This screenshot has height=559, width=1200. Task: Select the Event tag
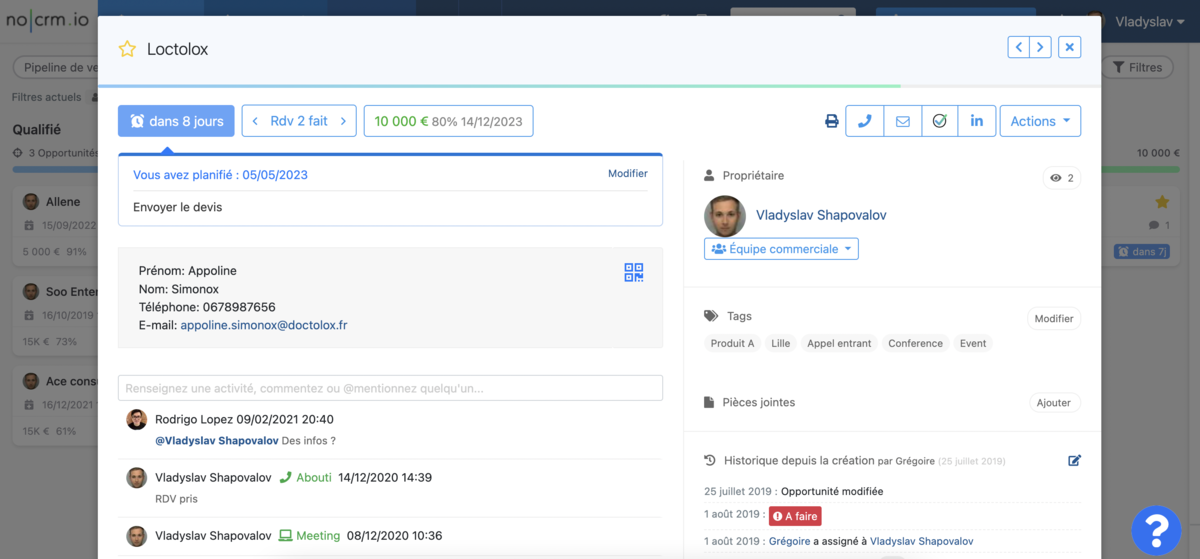(973, 343)
